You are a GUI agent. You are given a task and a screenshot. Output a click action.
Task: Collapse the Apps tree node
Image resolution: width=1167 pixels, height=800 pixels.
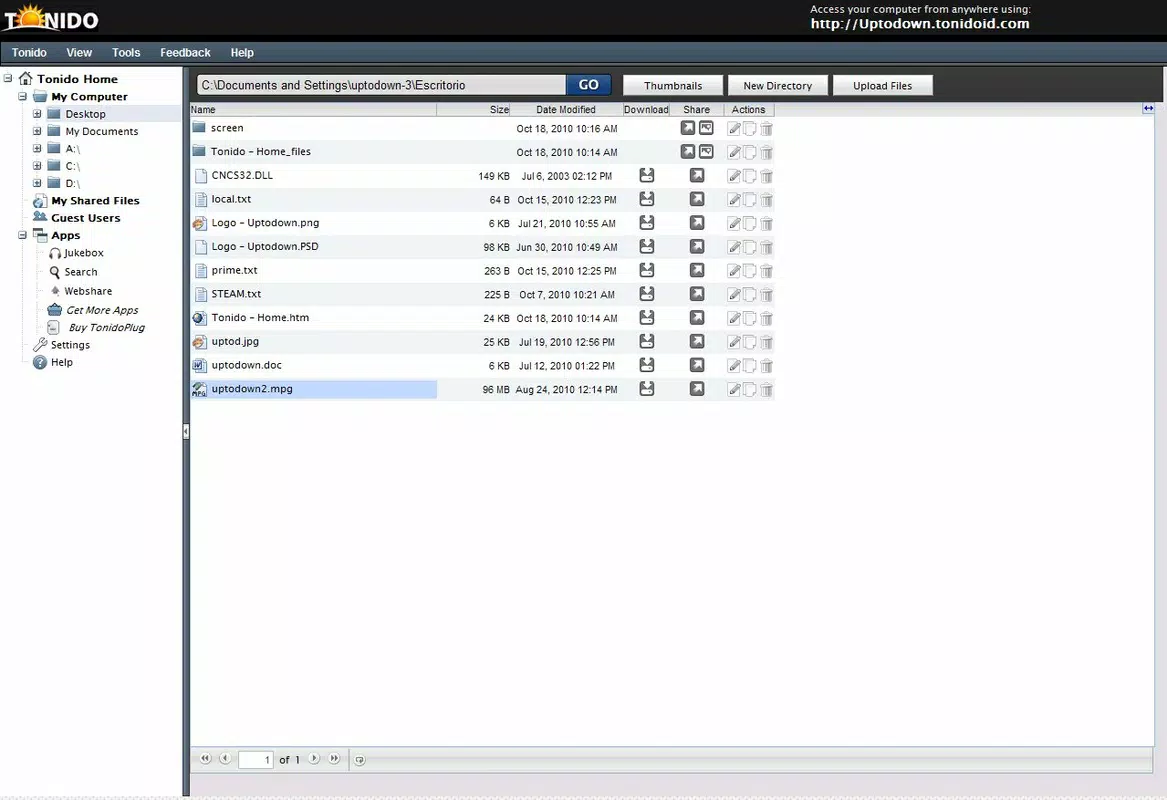click(x=22, y=235)
